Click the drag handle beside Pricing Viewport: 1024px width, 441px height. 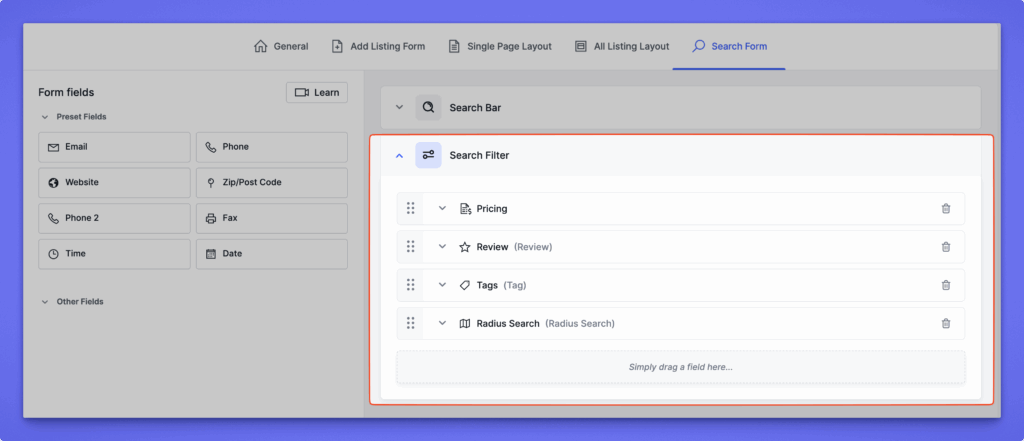pos(410,209)
